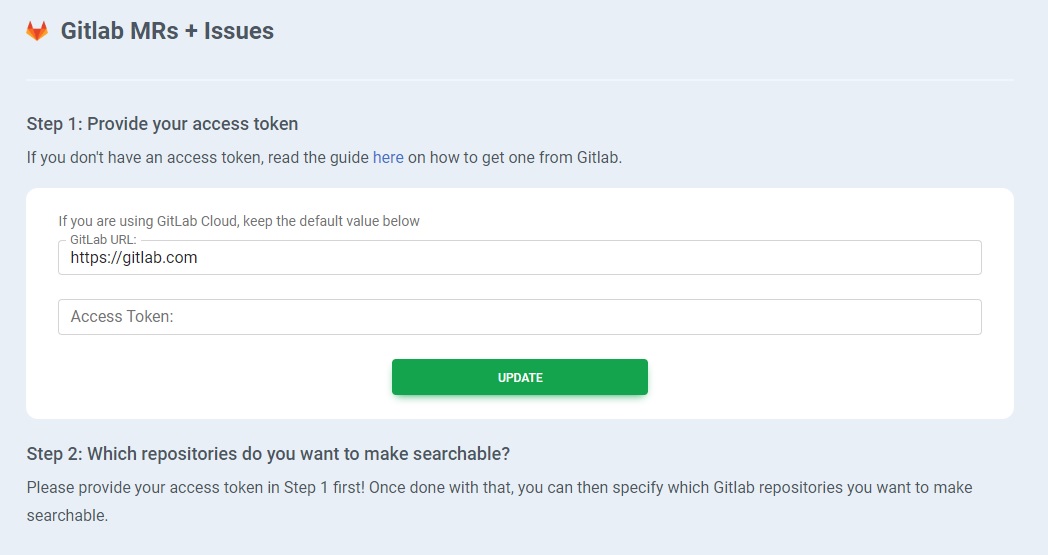1048x555 pixels.
Task: Open the "here" access token guide link
Action: (x=388, y=157)
